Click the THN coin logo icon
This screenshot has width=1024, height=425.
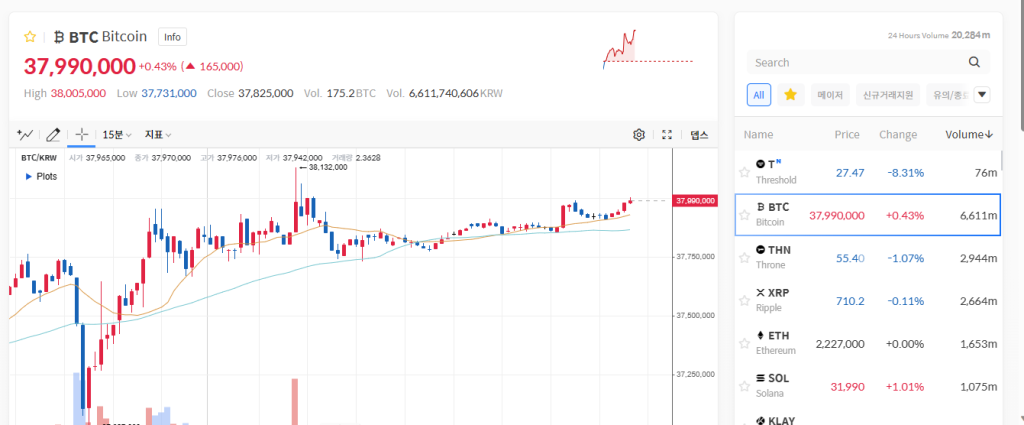pyautogui.click(x=760, y=249)
